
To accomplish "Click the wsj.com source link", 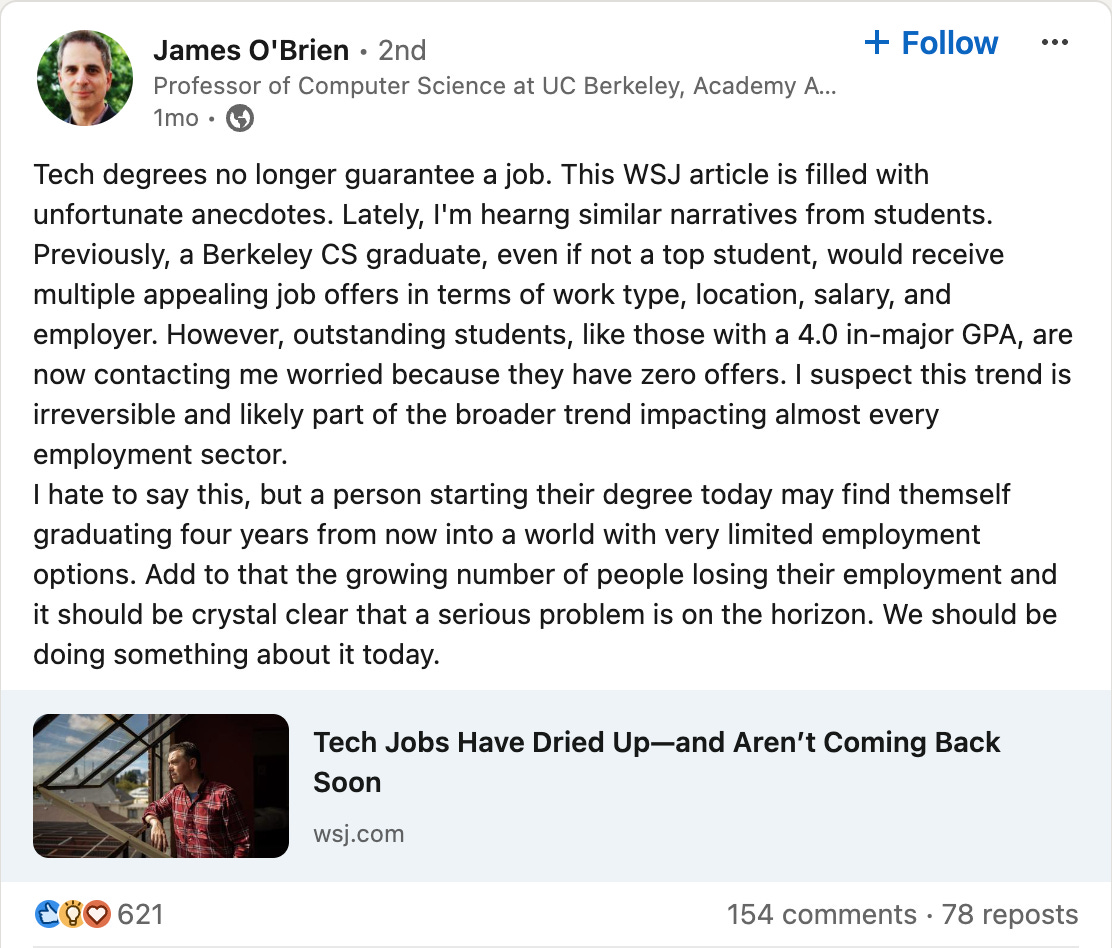I will (359, 833).
